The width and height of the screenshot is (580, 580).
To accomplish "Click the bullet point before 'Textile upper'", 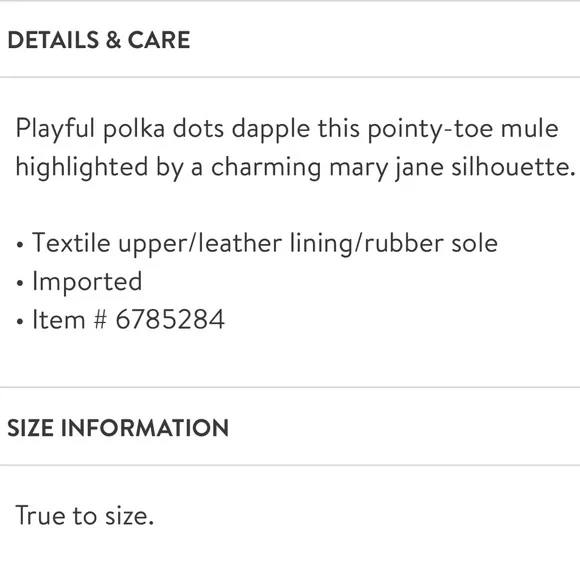I will tap(20, 245).
